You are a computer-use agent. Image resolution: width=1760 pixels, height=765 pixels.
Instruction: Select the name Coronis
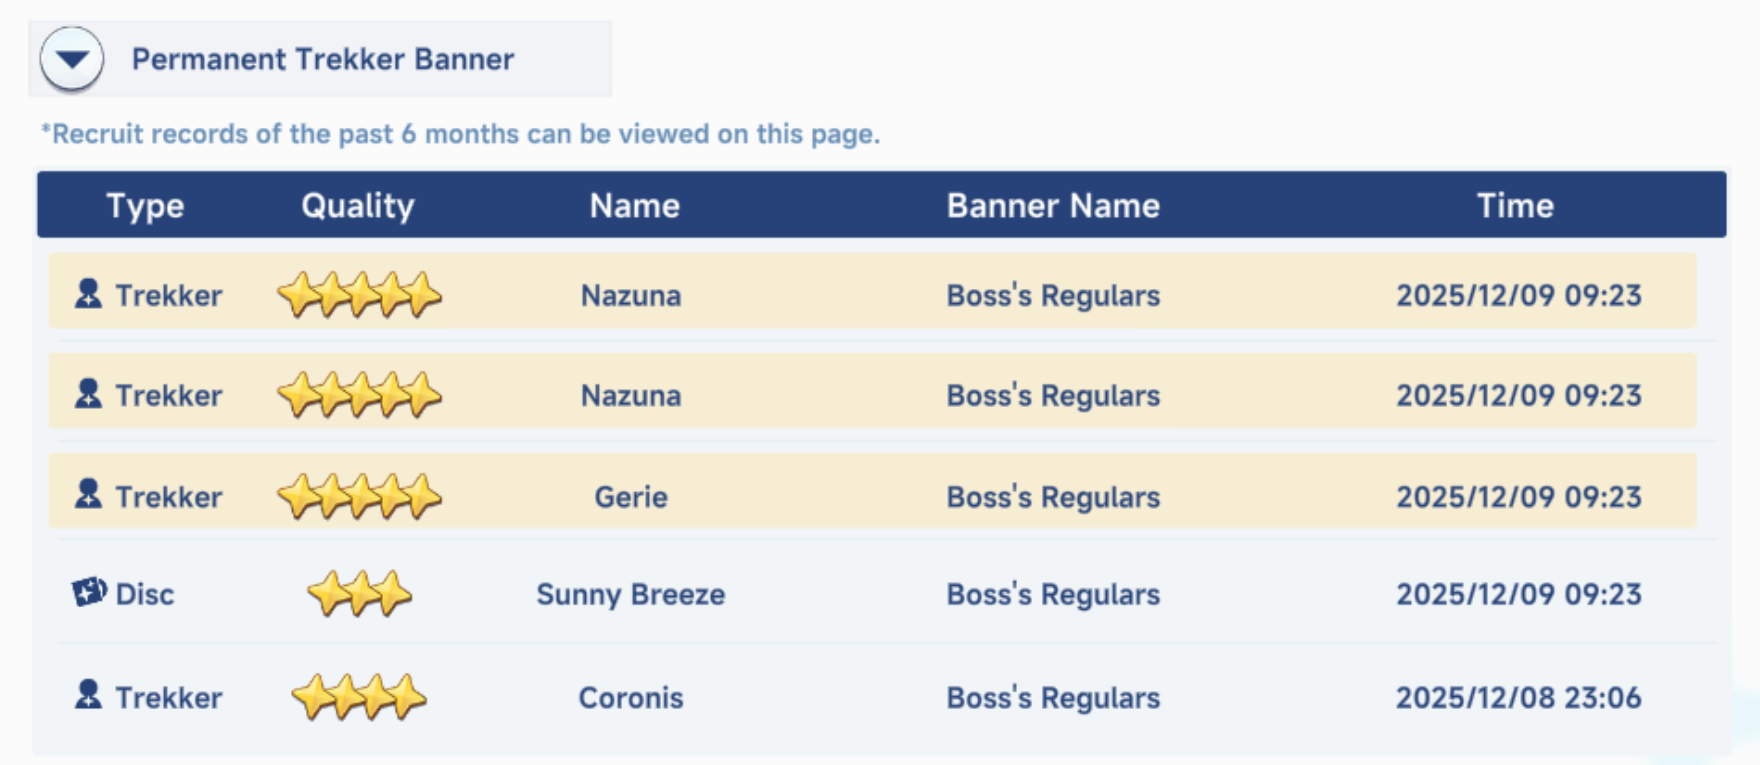tap(631, 698)
